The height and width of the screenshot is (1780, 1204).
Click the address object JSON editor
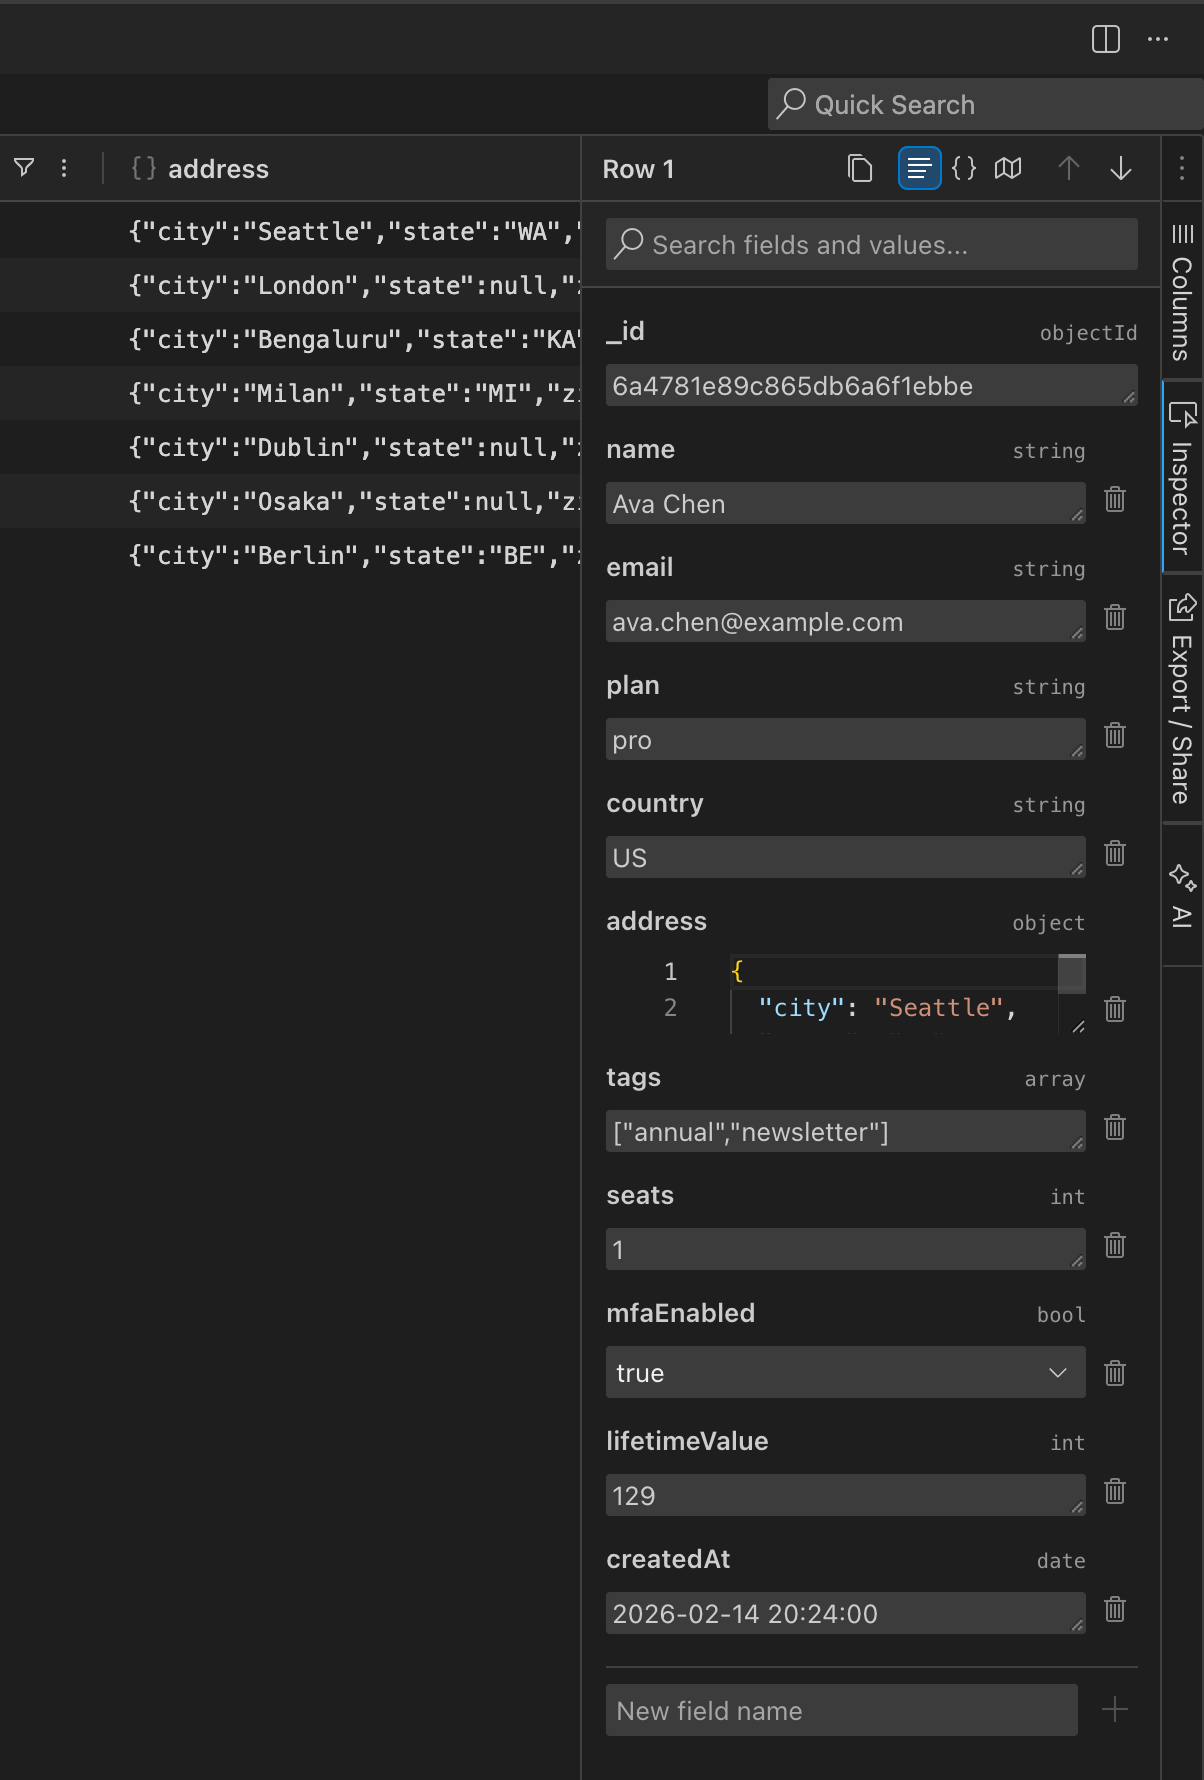845,994
